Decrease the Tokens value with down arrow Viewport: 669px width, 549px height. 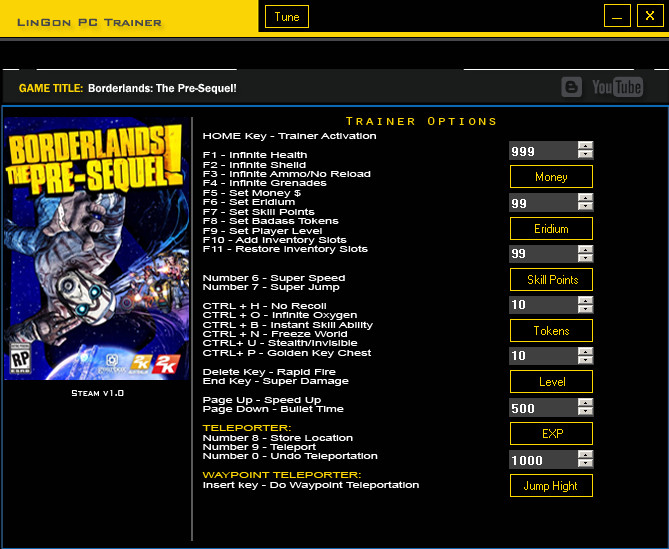[585, 309]
